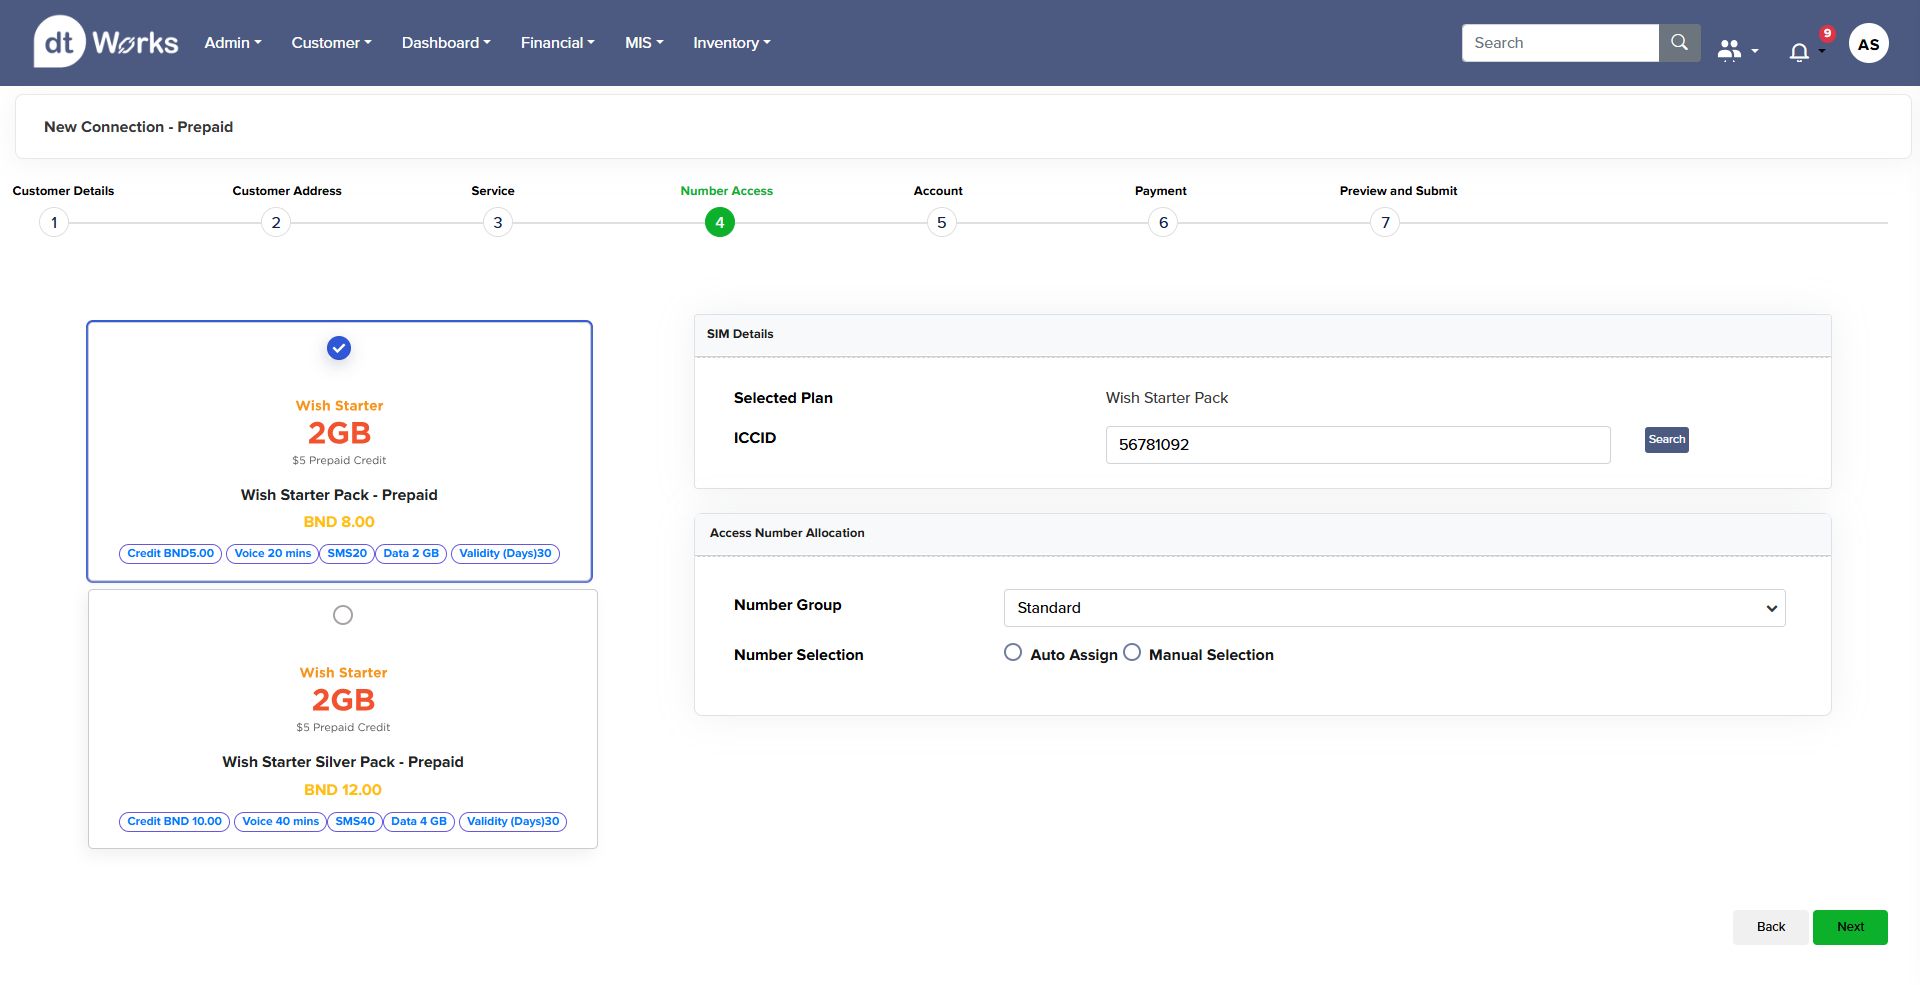Viewport: 1920px width, 985px height.
Task: Click the Wish Starter Pack selected plan value
Action: [x=1167, y=398]
